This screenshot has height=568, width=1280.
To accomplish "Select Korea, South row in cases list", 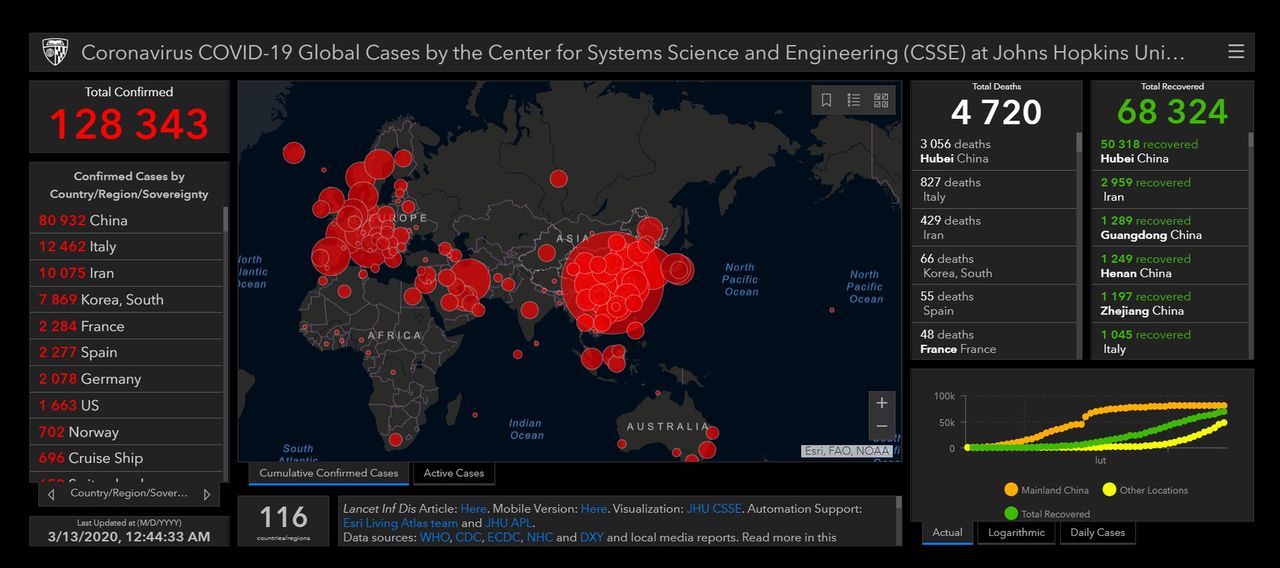I will [x=126, y=299].
